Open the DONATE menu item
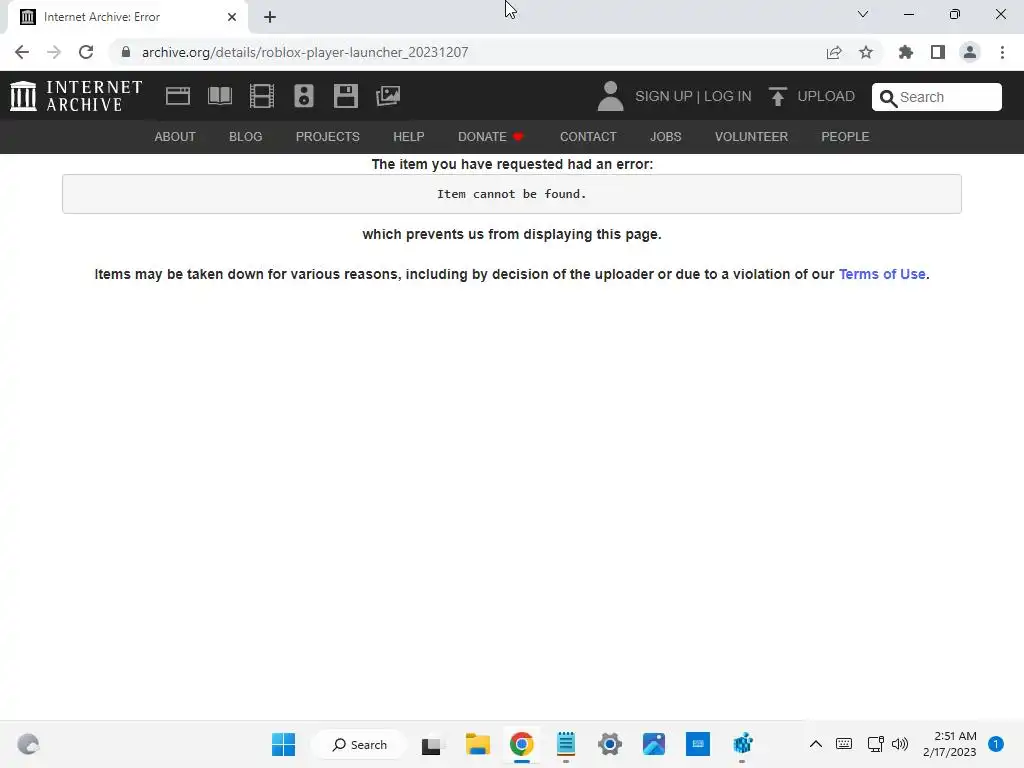The image size is (1024, 768). point(490,136)
